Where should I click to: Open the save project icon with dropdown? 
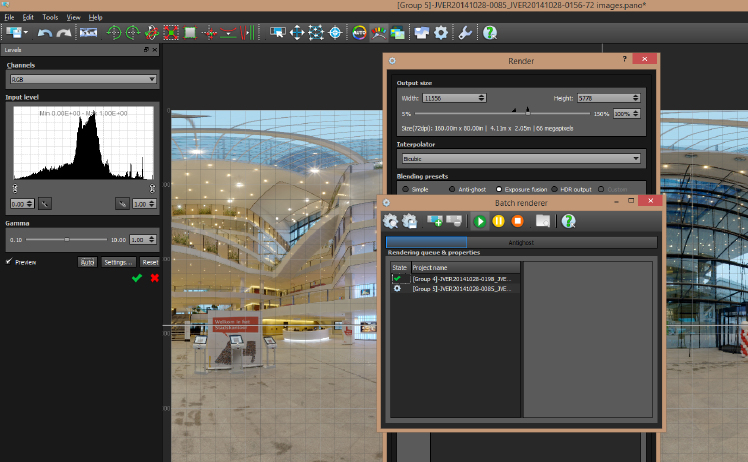click(x=17, y=33)
